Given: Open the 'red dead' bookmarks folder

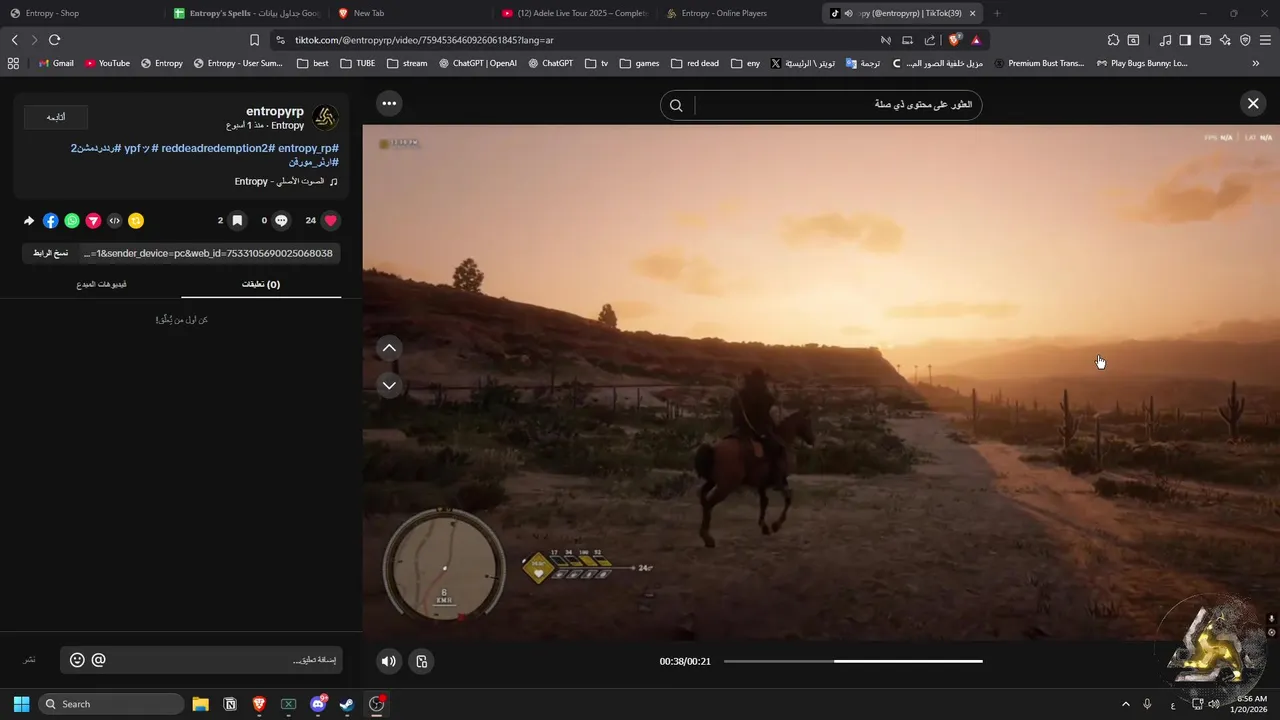Looking at the screenshot, I should click(695, 63).
